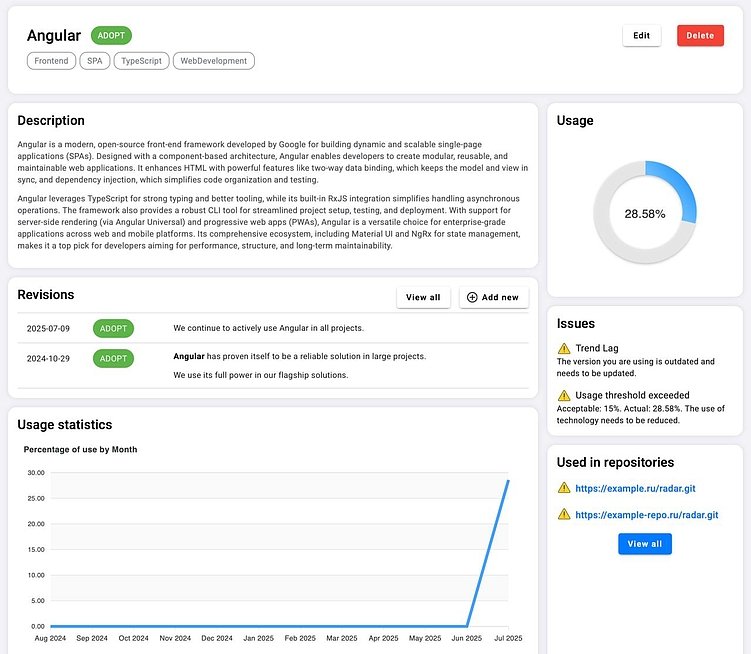Select the TypeScript tag chip

[x=141, y=61]
